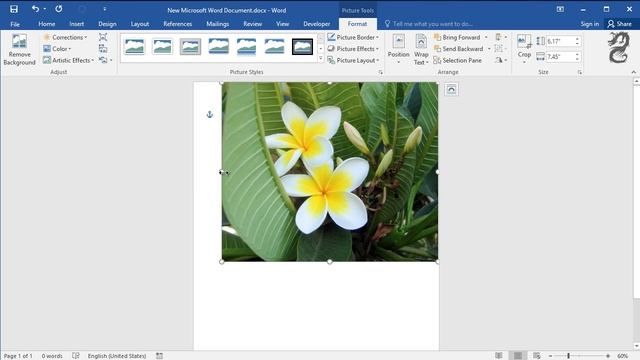
Task: Apply the first picture style thumbnail
Action: pyautogui.click(x=134, y=47)
